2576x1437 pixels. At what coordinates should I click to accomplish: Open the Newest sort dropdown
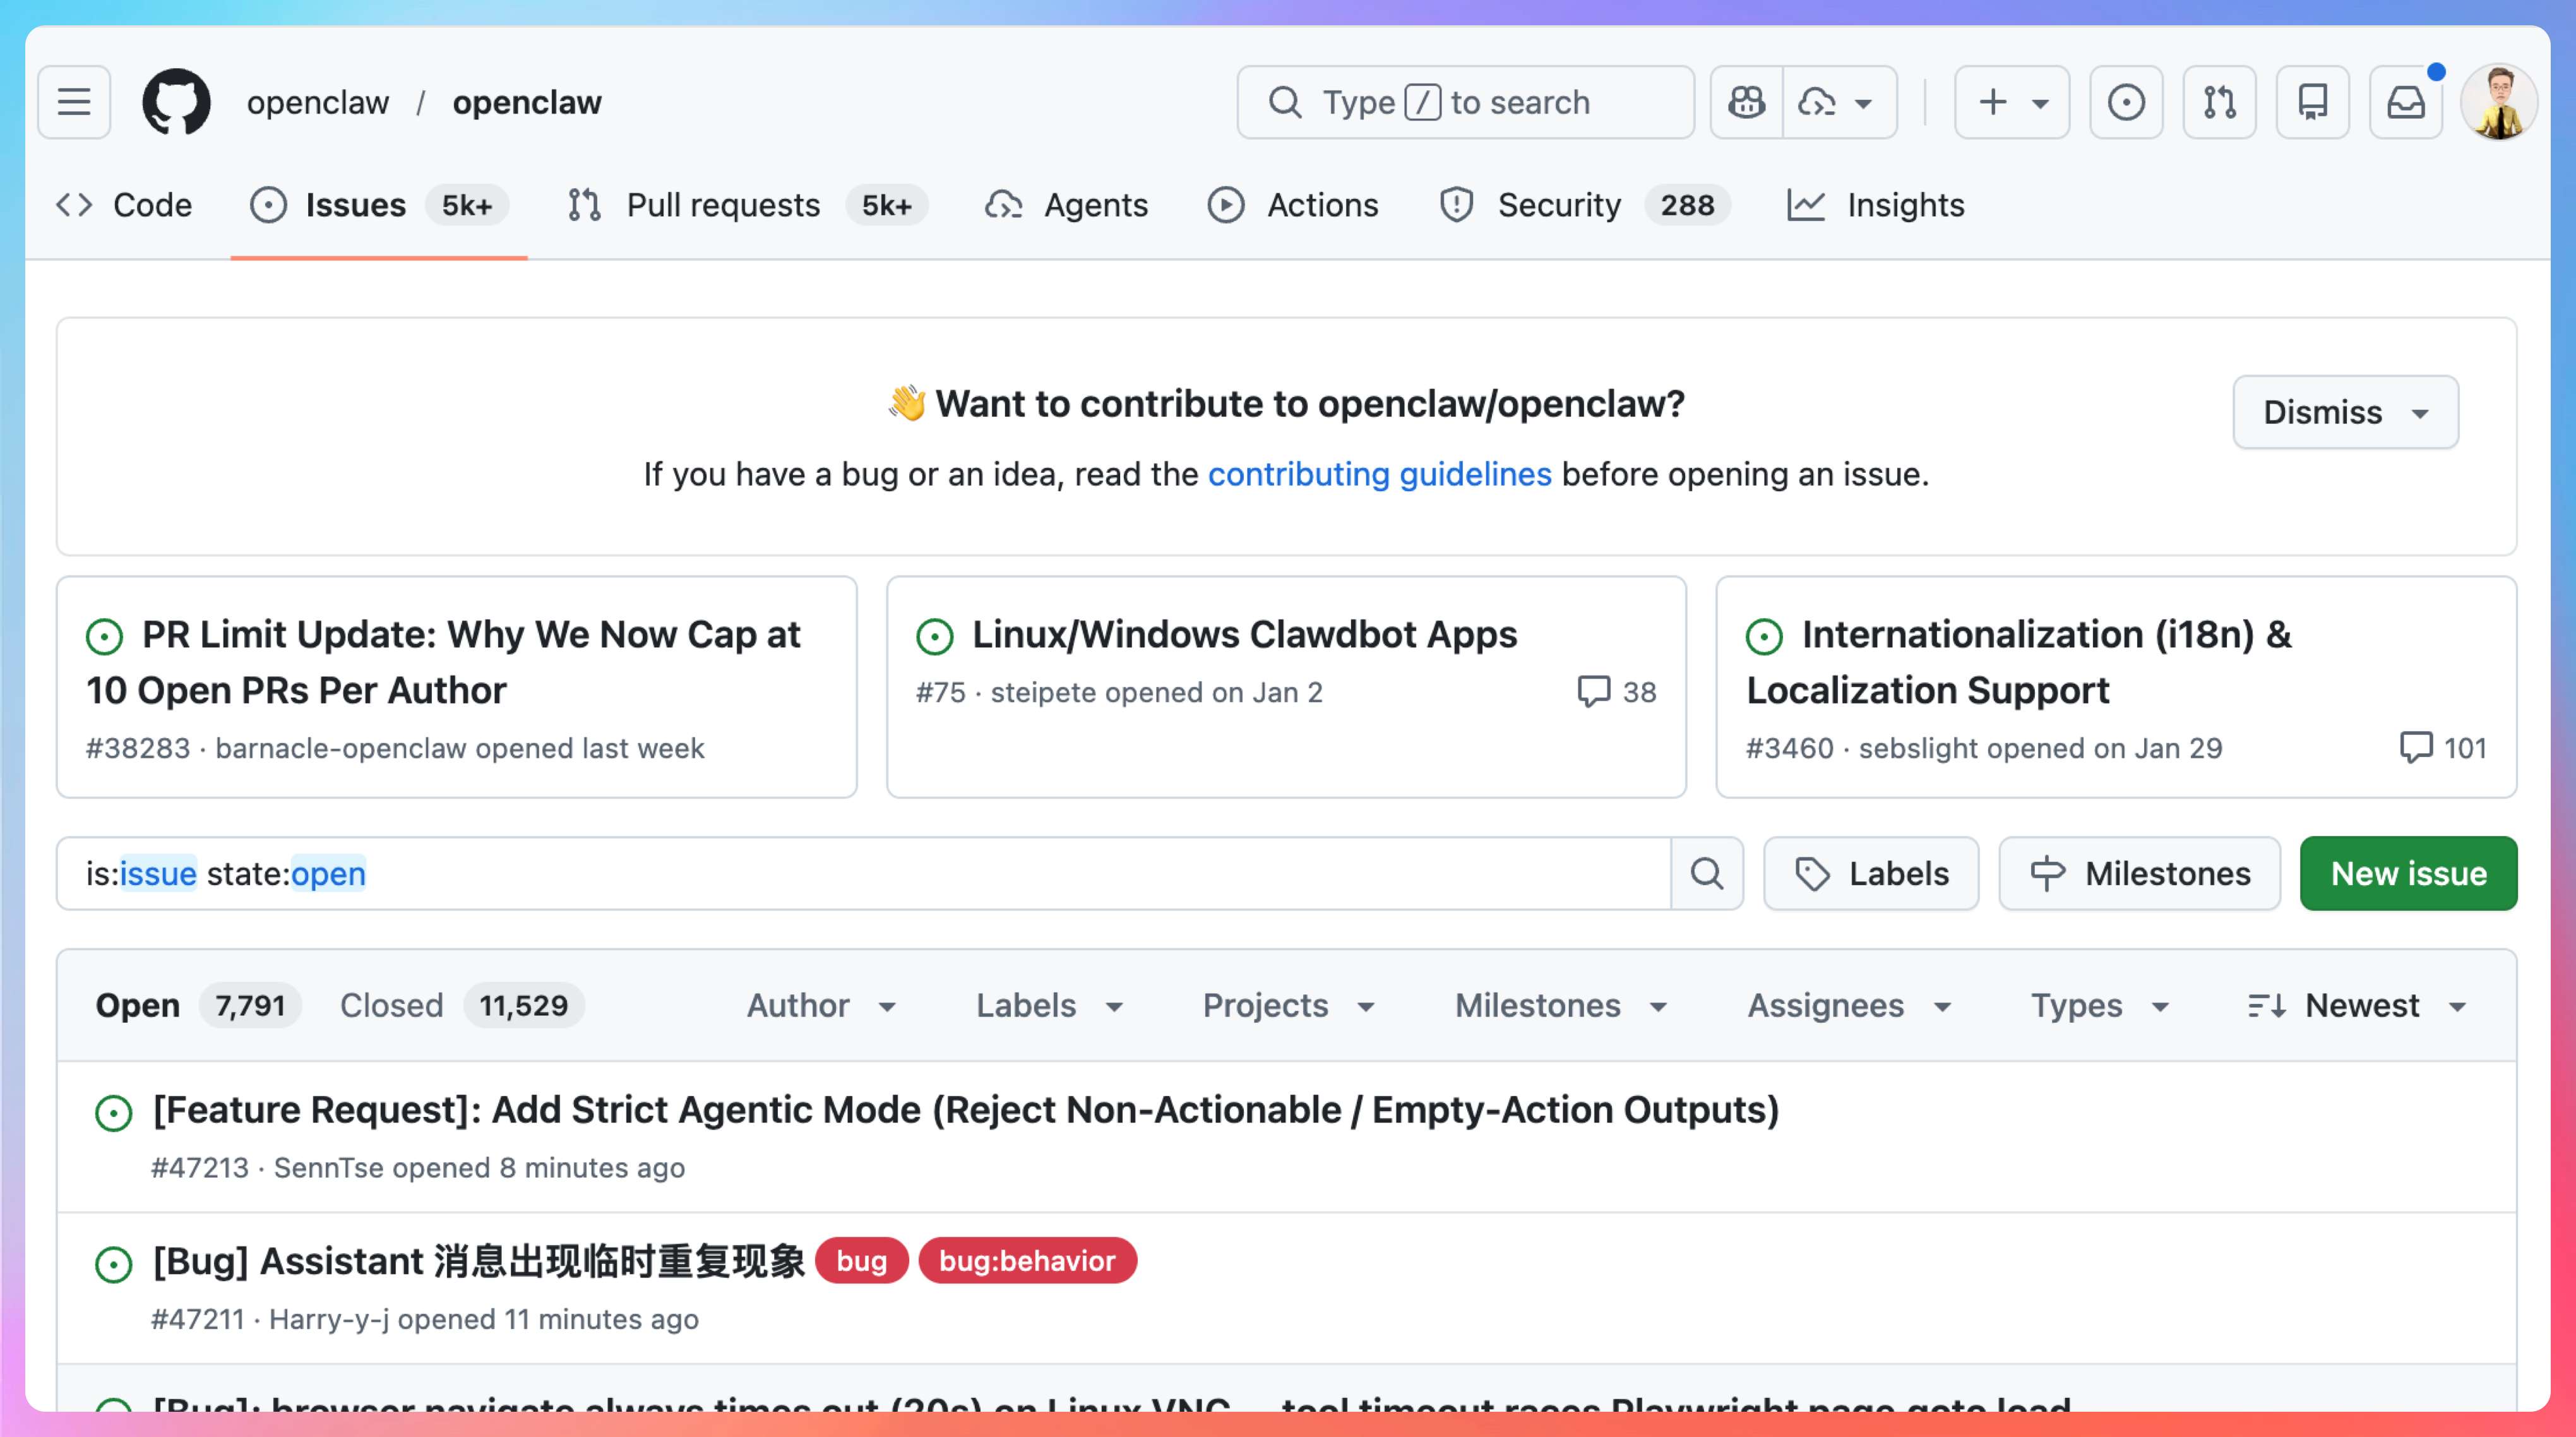(2358, 1005)
